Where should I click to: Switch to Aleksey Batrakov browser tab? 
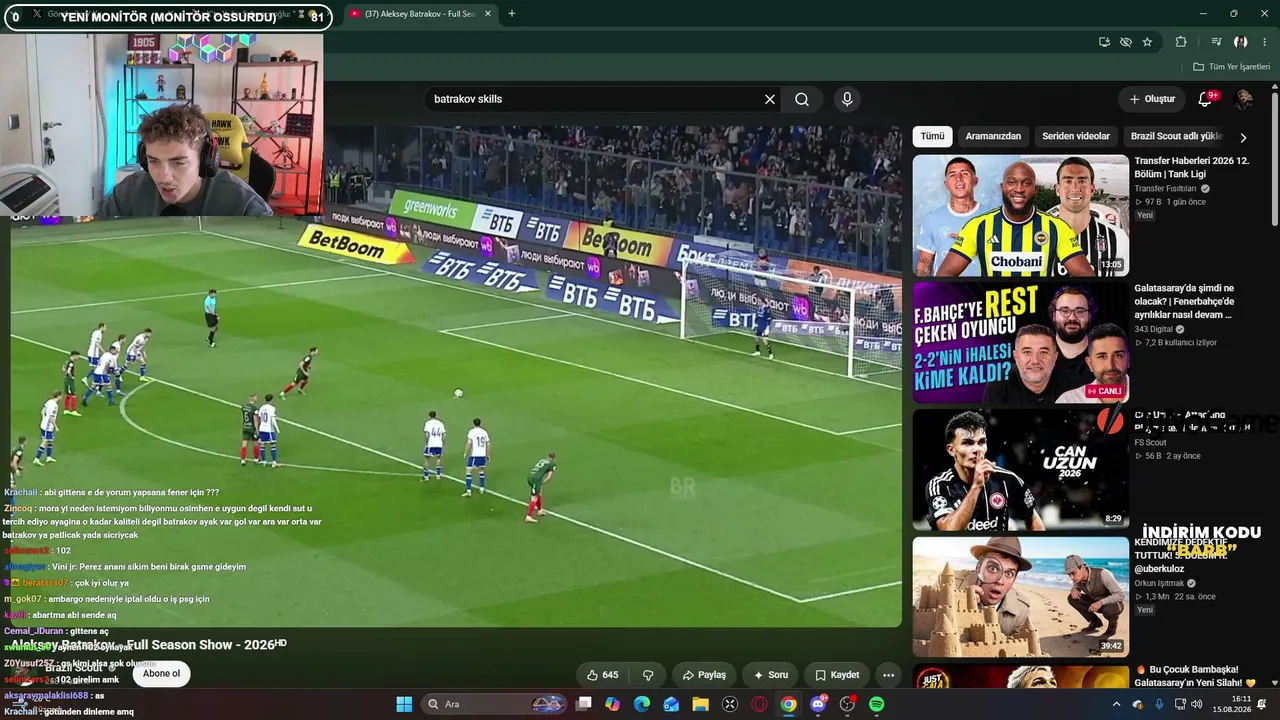[x=420, y=14]
